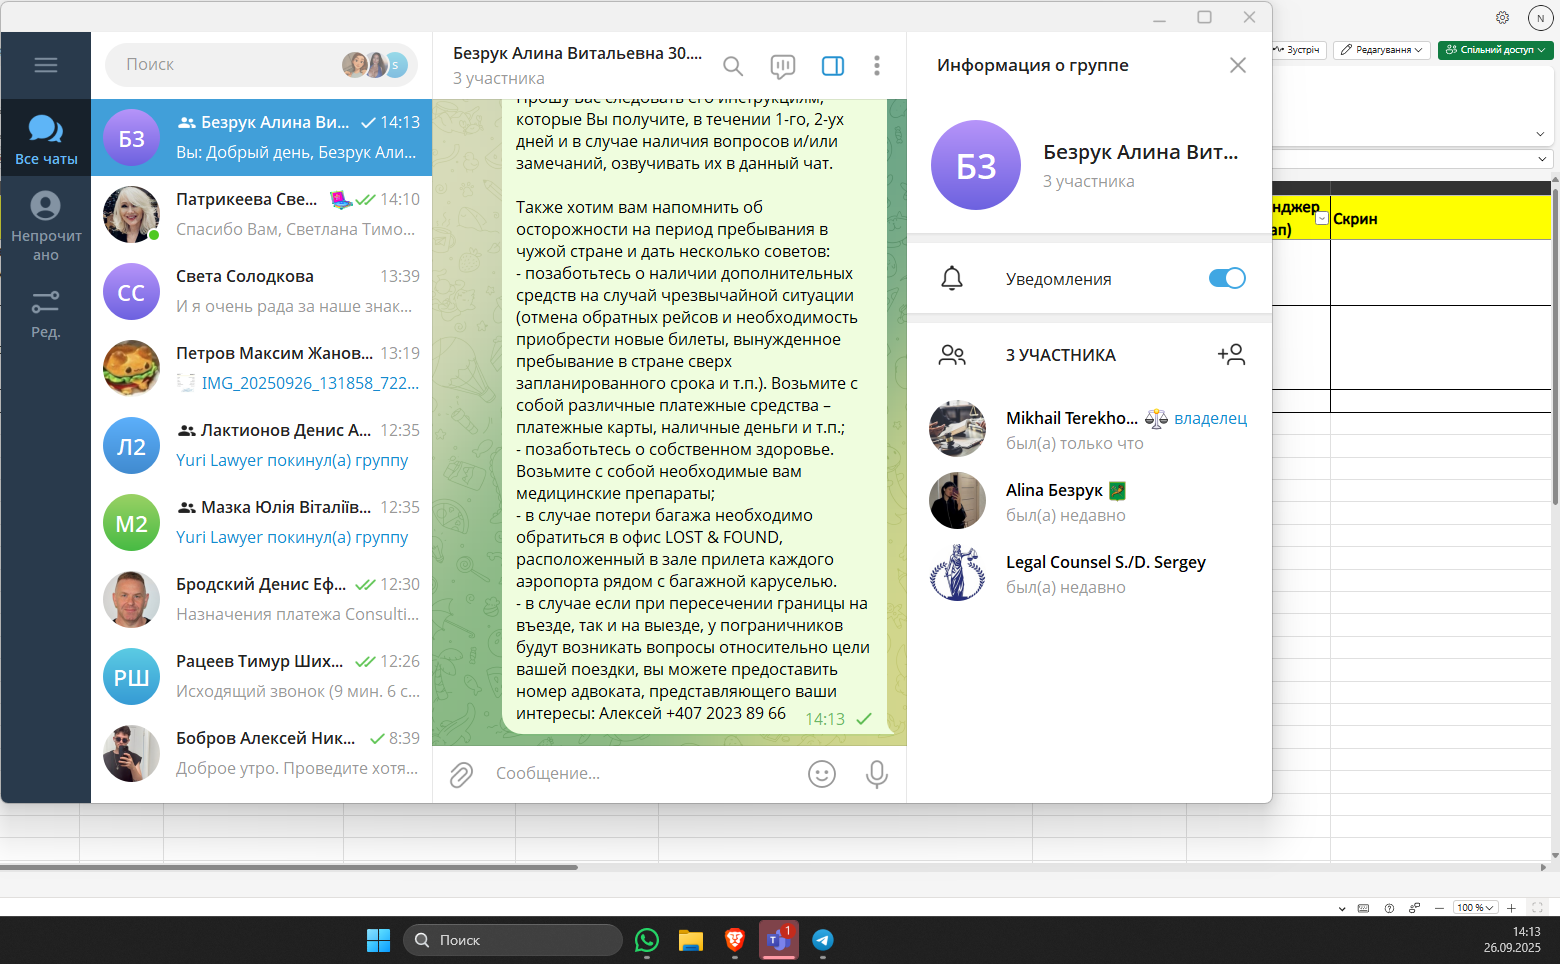Open the taskbar clock showing 14:13
The height and width of the screenshot is (964, 1560).
pos(1512,940)
